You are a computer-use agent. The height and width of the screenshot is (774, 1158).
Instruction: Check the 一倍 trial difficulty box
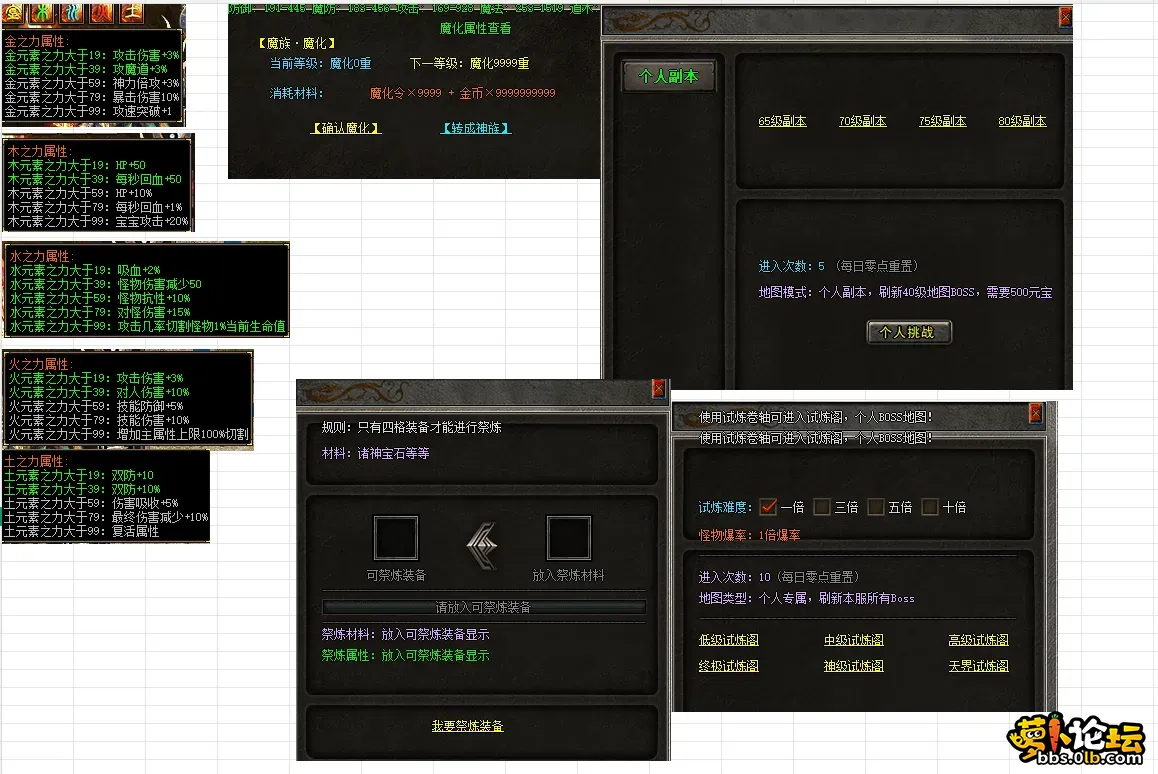[768, 507]
